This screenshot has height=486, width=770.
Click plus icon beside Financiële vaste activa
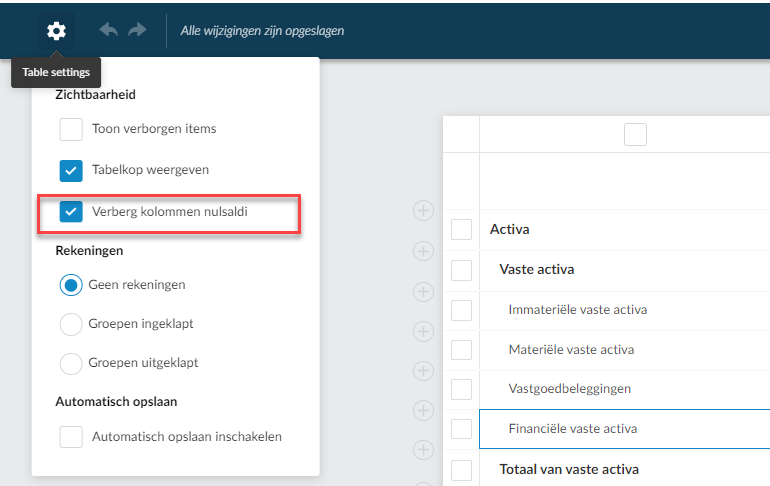pyautogui.click(x=423, y=410)
